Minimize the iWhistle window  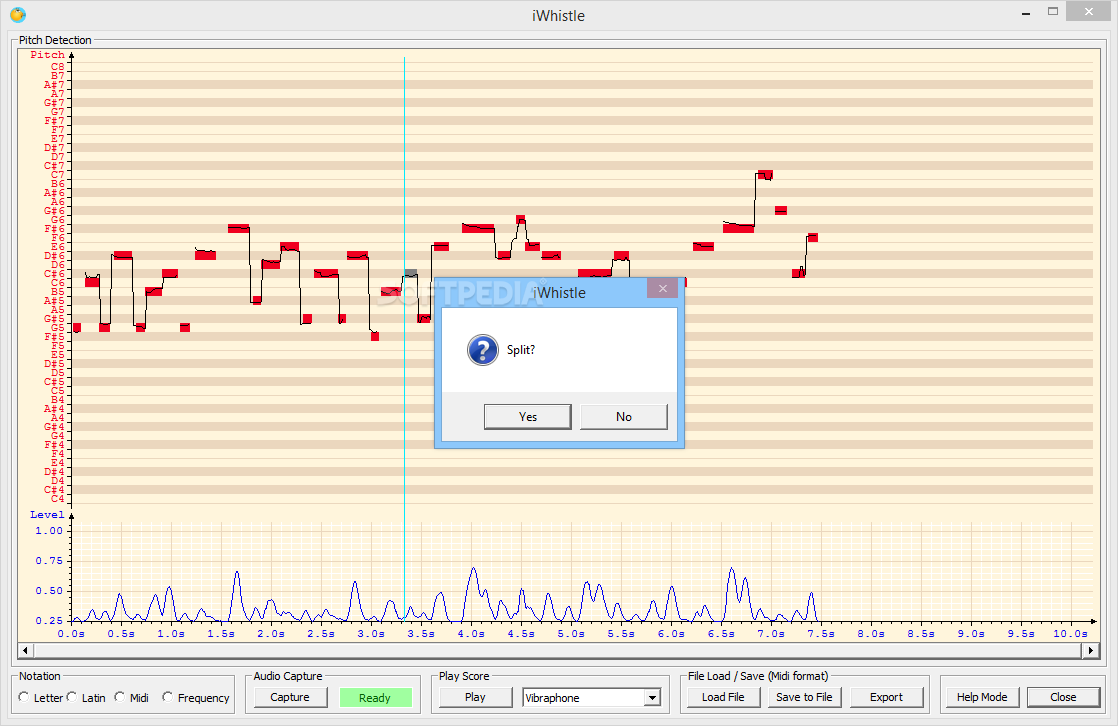[x=1026, y=14]
